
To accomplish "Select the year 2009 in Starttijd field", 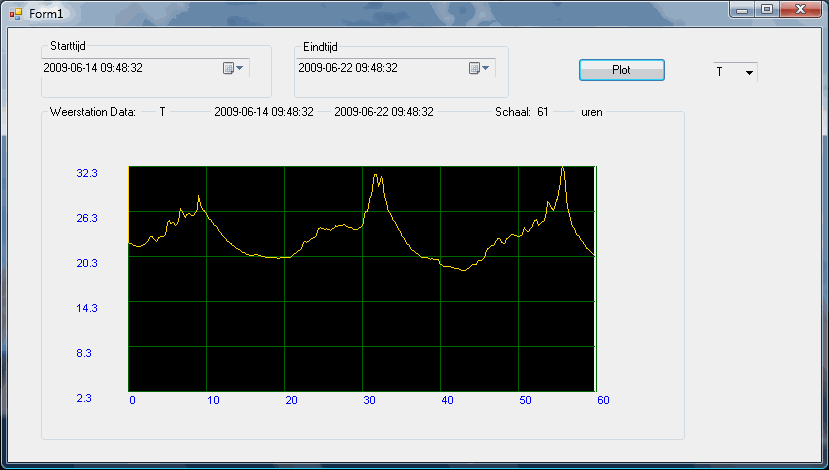I will pos(56,68).
